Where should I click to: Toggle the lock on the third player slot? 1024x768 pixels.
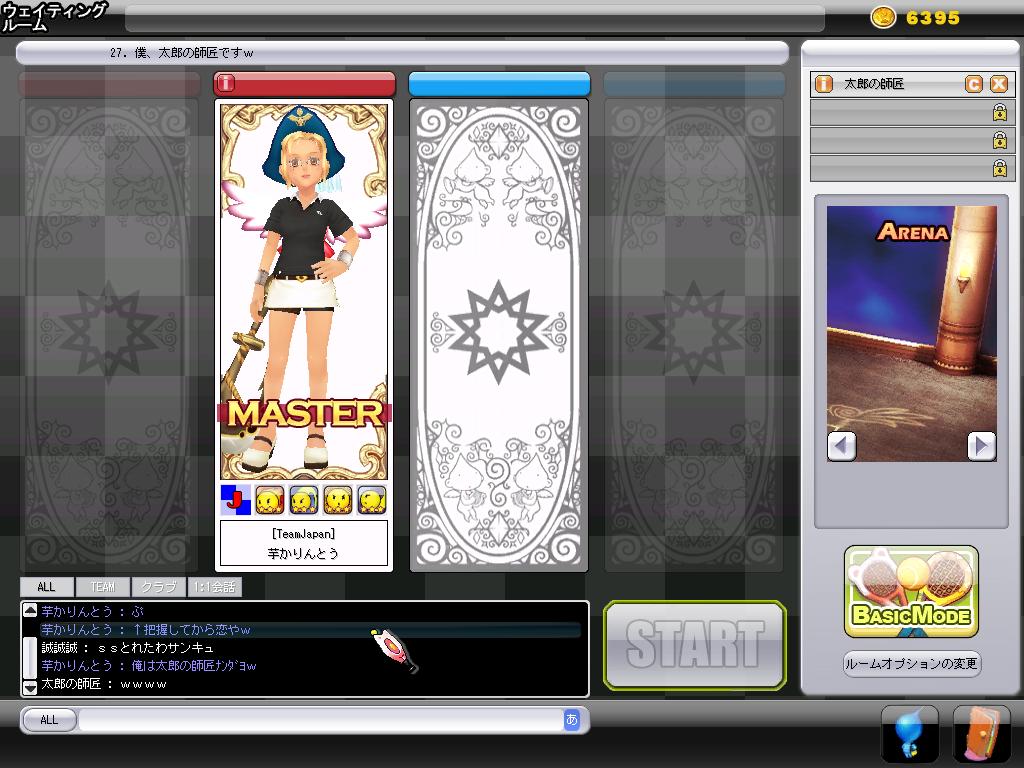pyautogui.click(x=998, y=141)
